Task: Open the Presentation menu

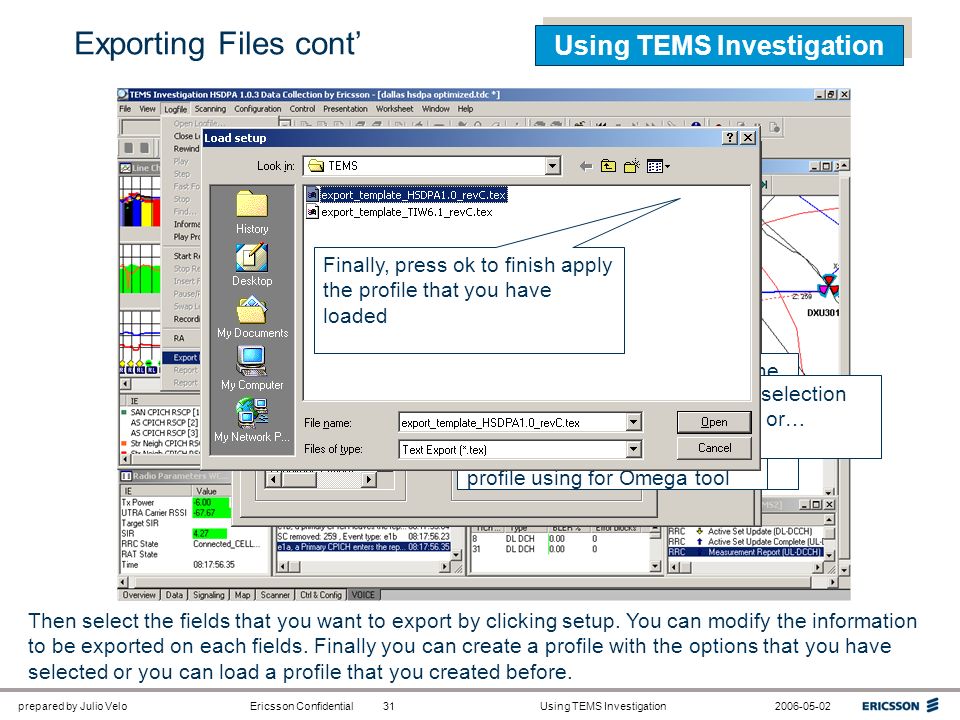Action: pos(345,109)
